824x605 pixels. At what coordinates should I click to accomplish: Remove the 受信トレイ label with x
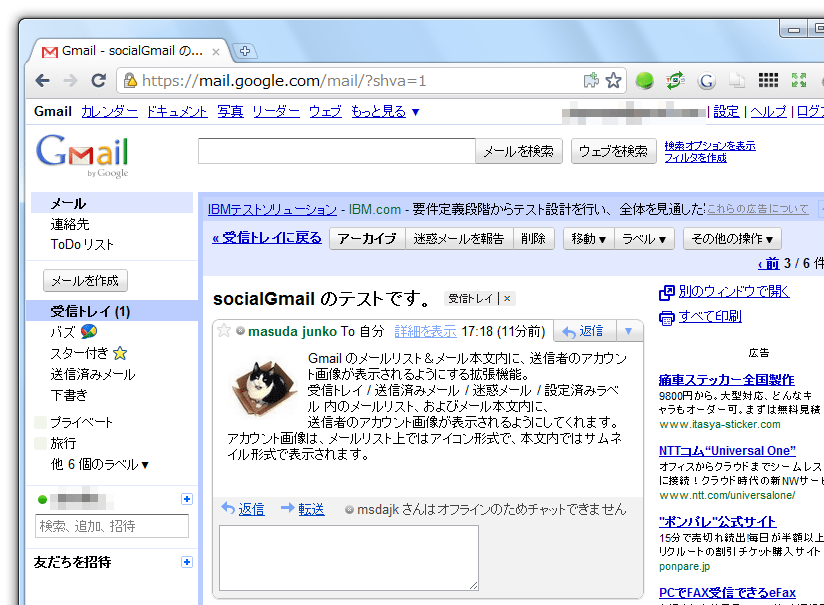(507, 299)
